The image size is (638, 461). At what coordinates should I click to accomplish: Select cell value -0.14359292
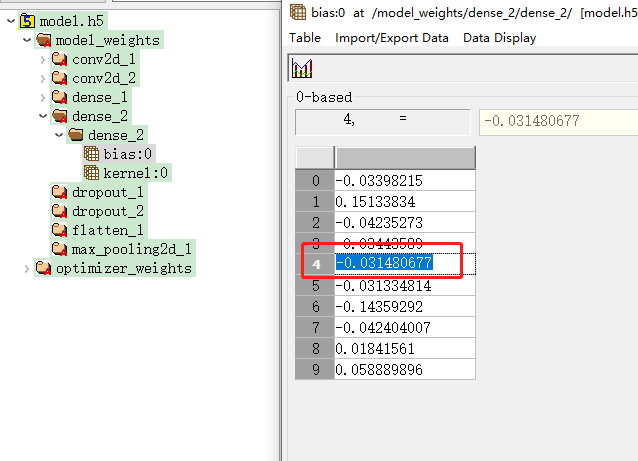point(405,306)
